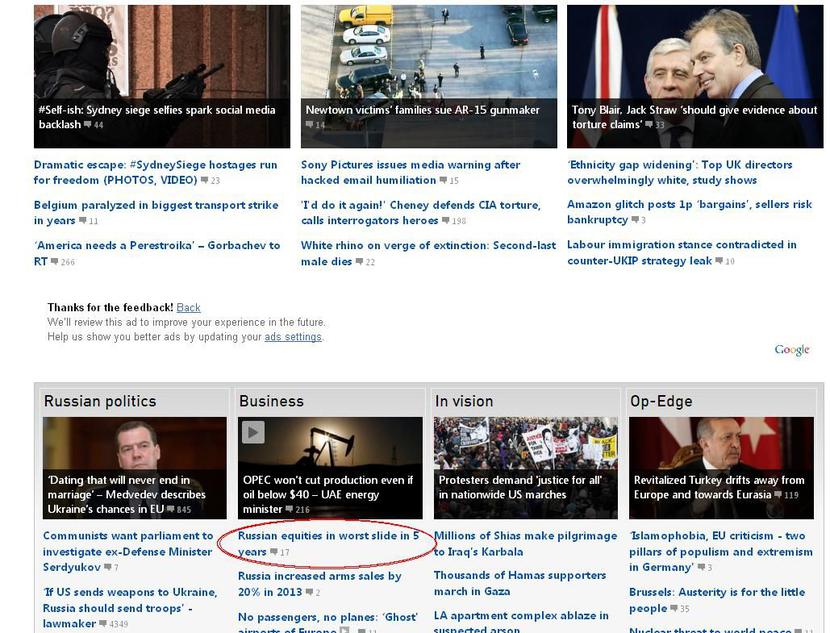Open Belgium paralyzed transport strike article
The image size is (830, 633).
tap(156, 212)
